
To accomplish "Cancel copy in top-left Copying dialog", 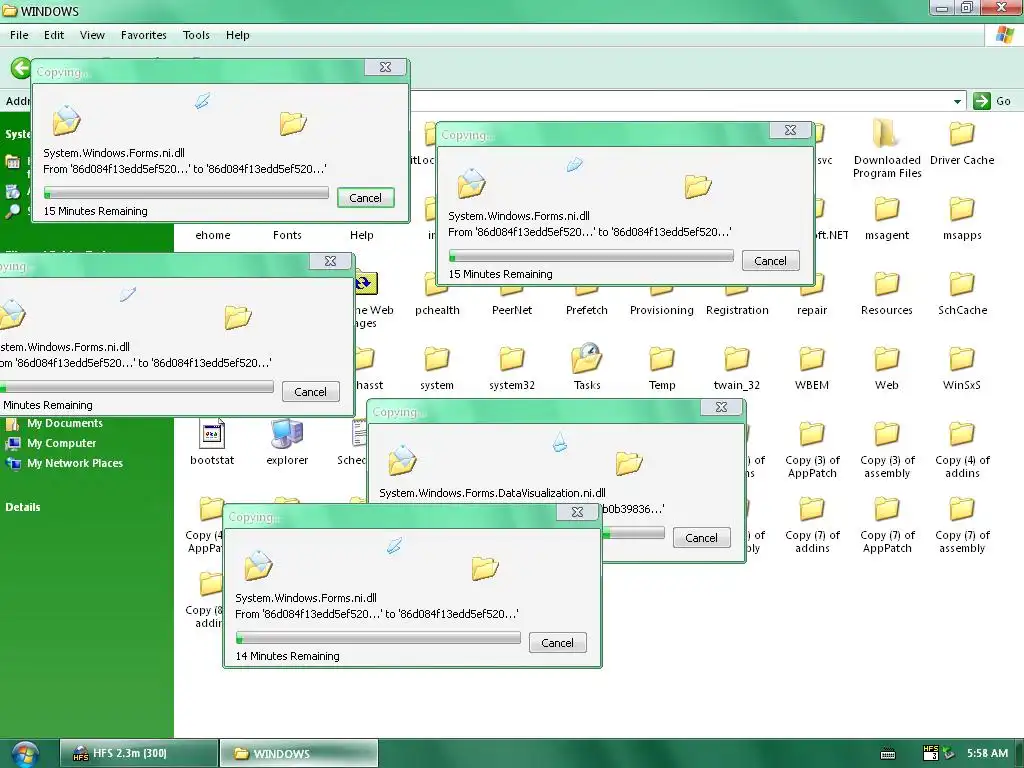I will click(365, 198).
